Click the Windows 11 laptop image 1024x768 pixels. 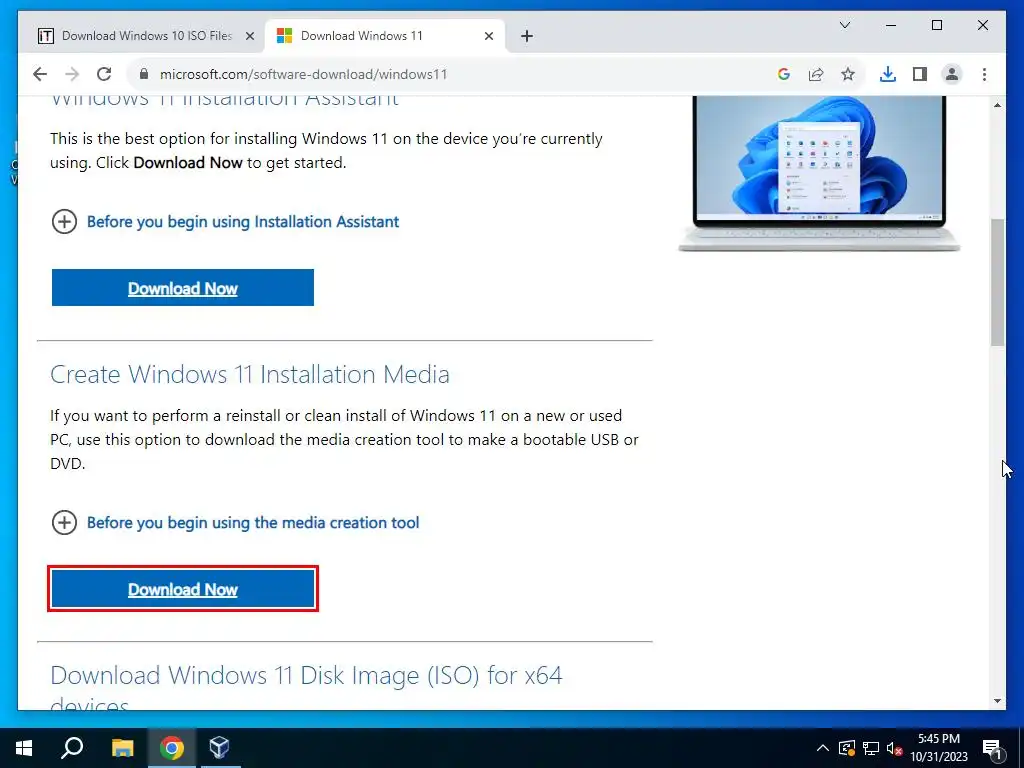tap(819, 174)
